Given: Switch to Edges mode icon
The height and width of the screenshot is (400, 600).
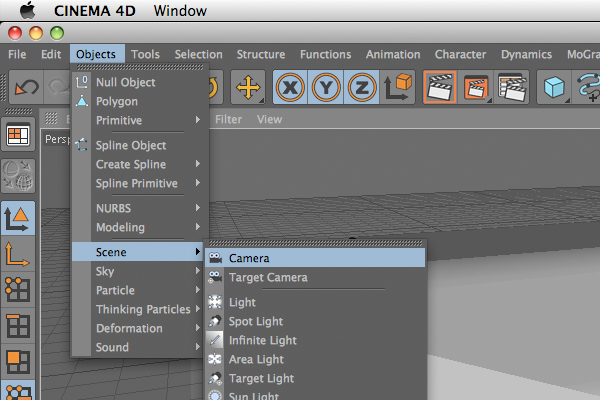Looking at the screenshot, I should (18, 326).
